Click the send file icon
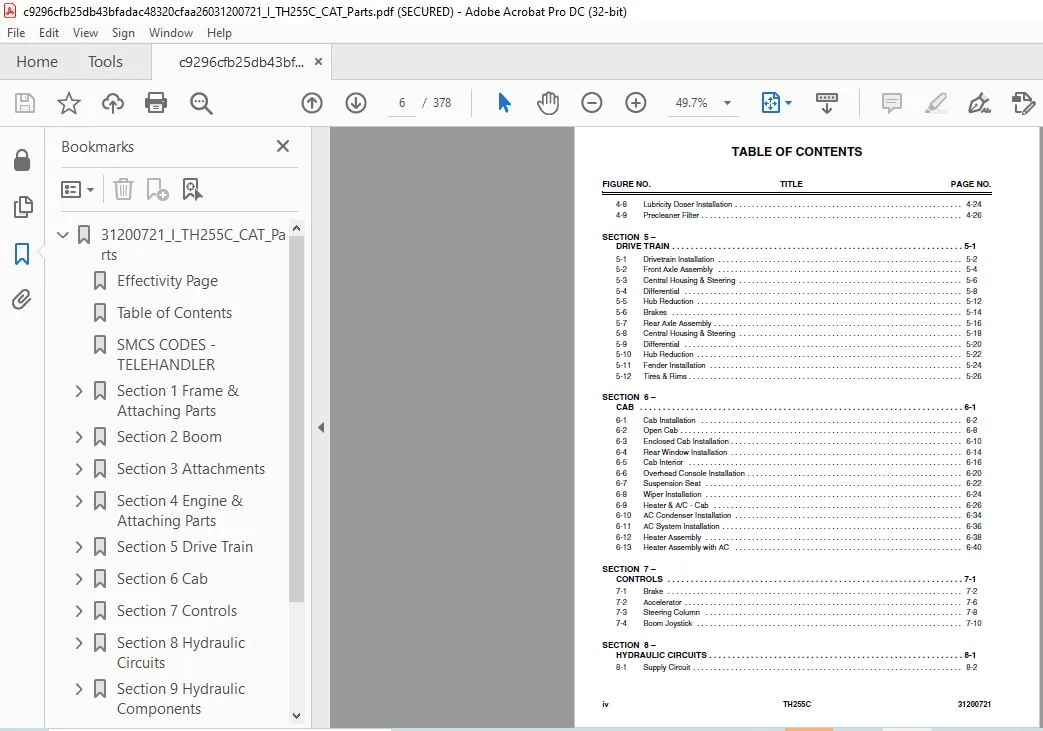Image resolution: width=1043 pixels, height=731 pixels. pyautogui.click(x=1023, y=103)
